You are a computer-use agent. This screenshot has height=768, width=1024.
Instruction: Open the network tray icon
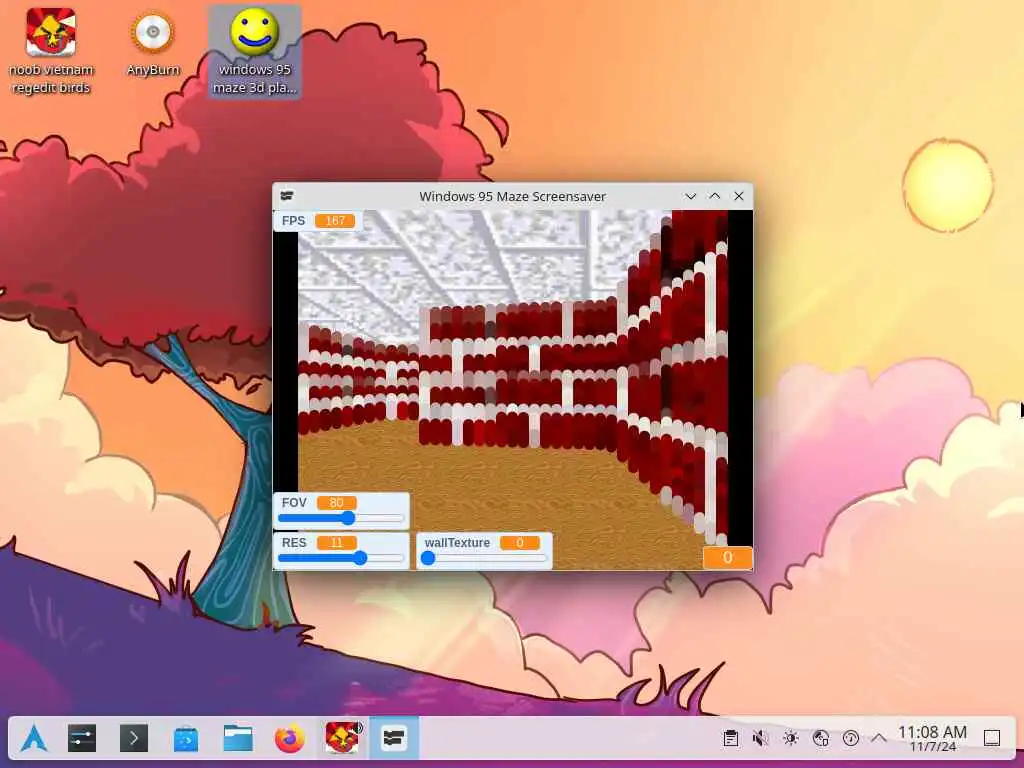coord(820,738)
